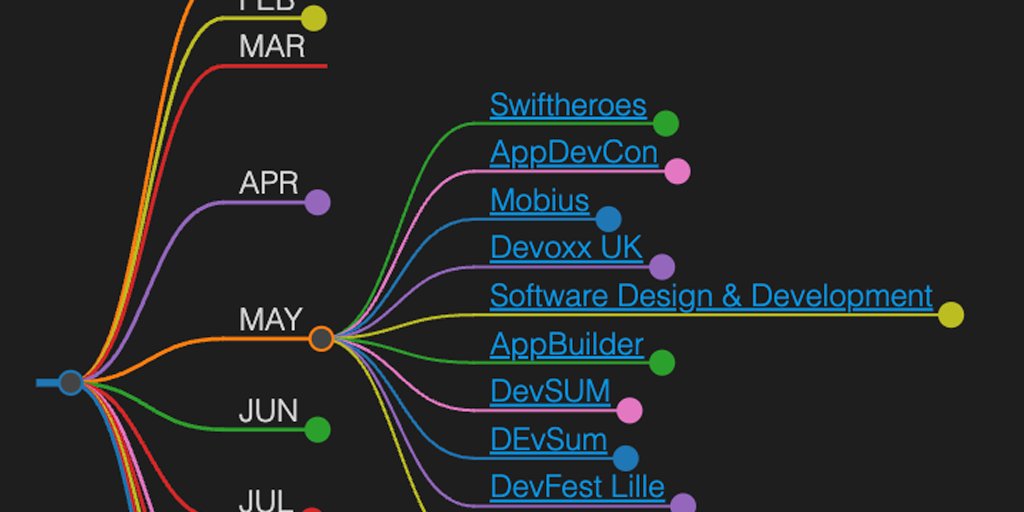
Task: Open the DevFest Lille link
Action: 577,487
